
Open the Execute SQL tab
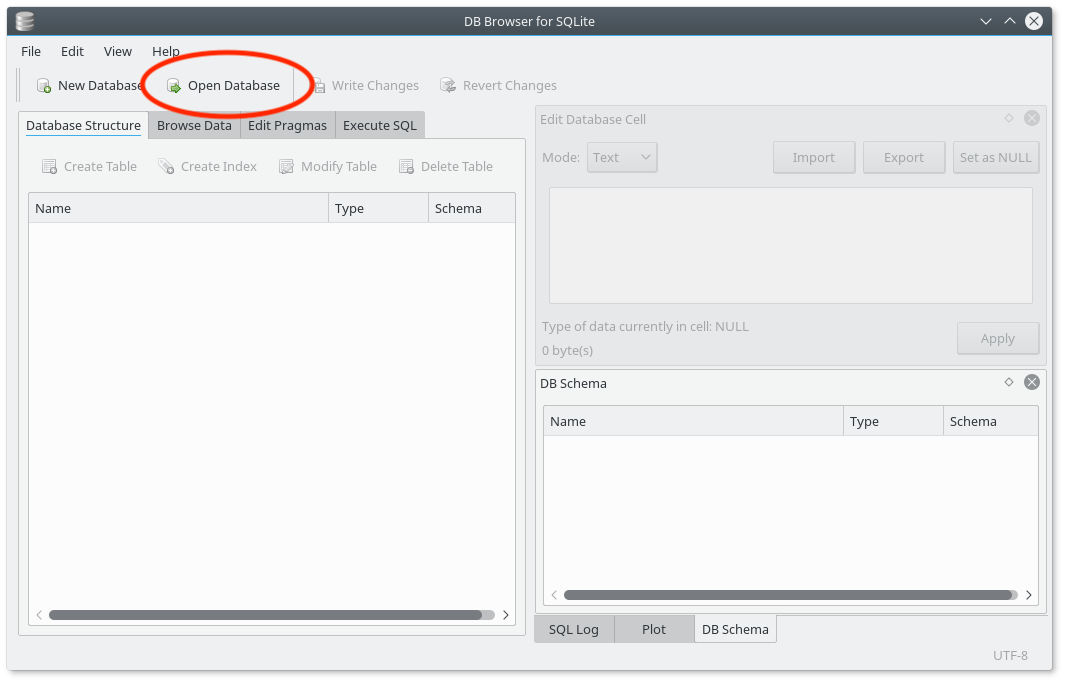pos(379,125)
